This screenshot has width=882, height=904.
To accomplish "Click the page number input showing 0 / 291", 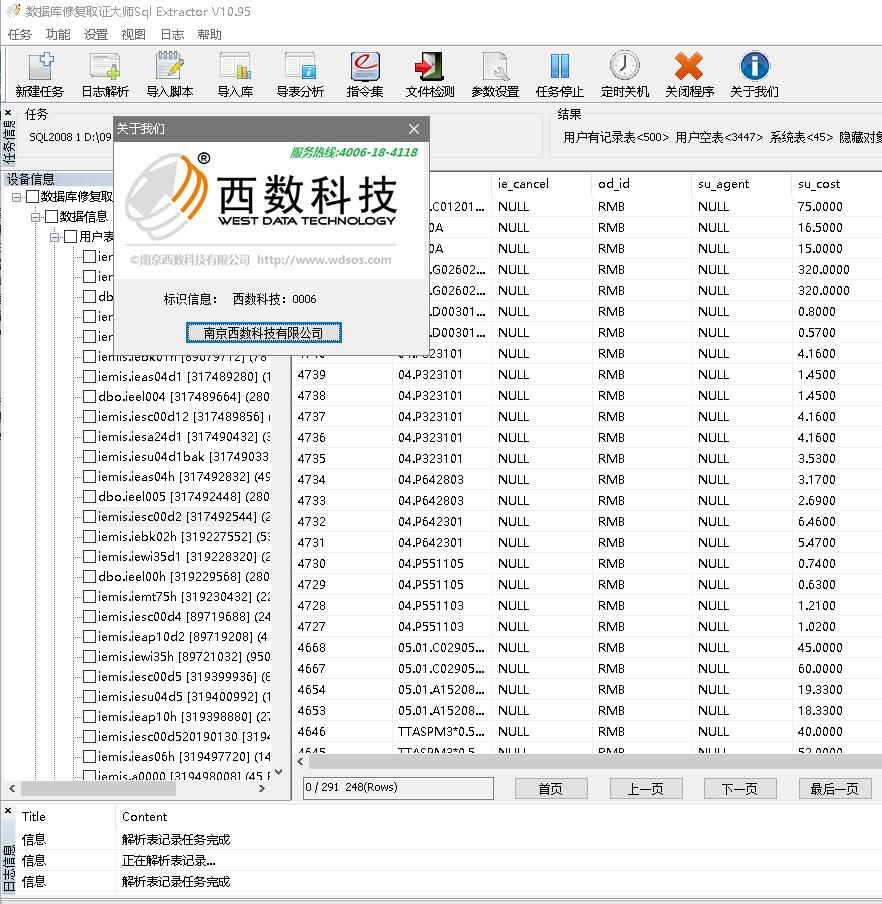I will point(398,788).
